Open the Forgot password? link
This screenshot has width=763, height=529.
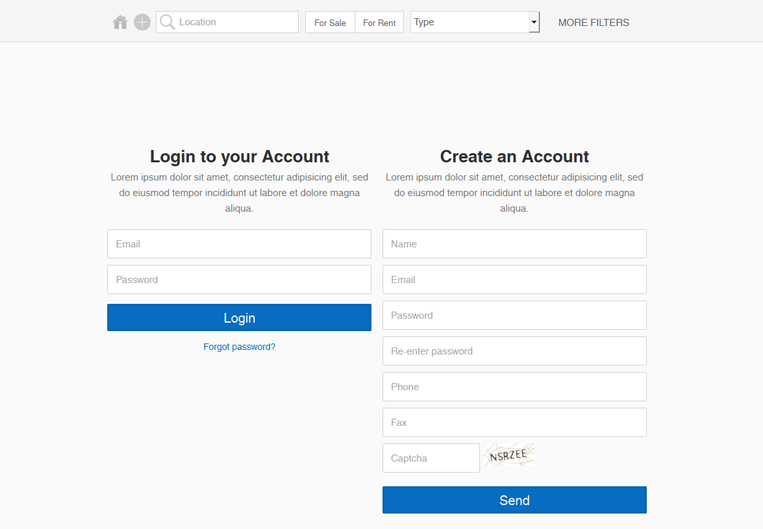click(x=239, y=347)
